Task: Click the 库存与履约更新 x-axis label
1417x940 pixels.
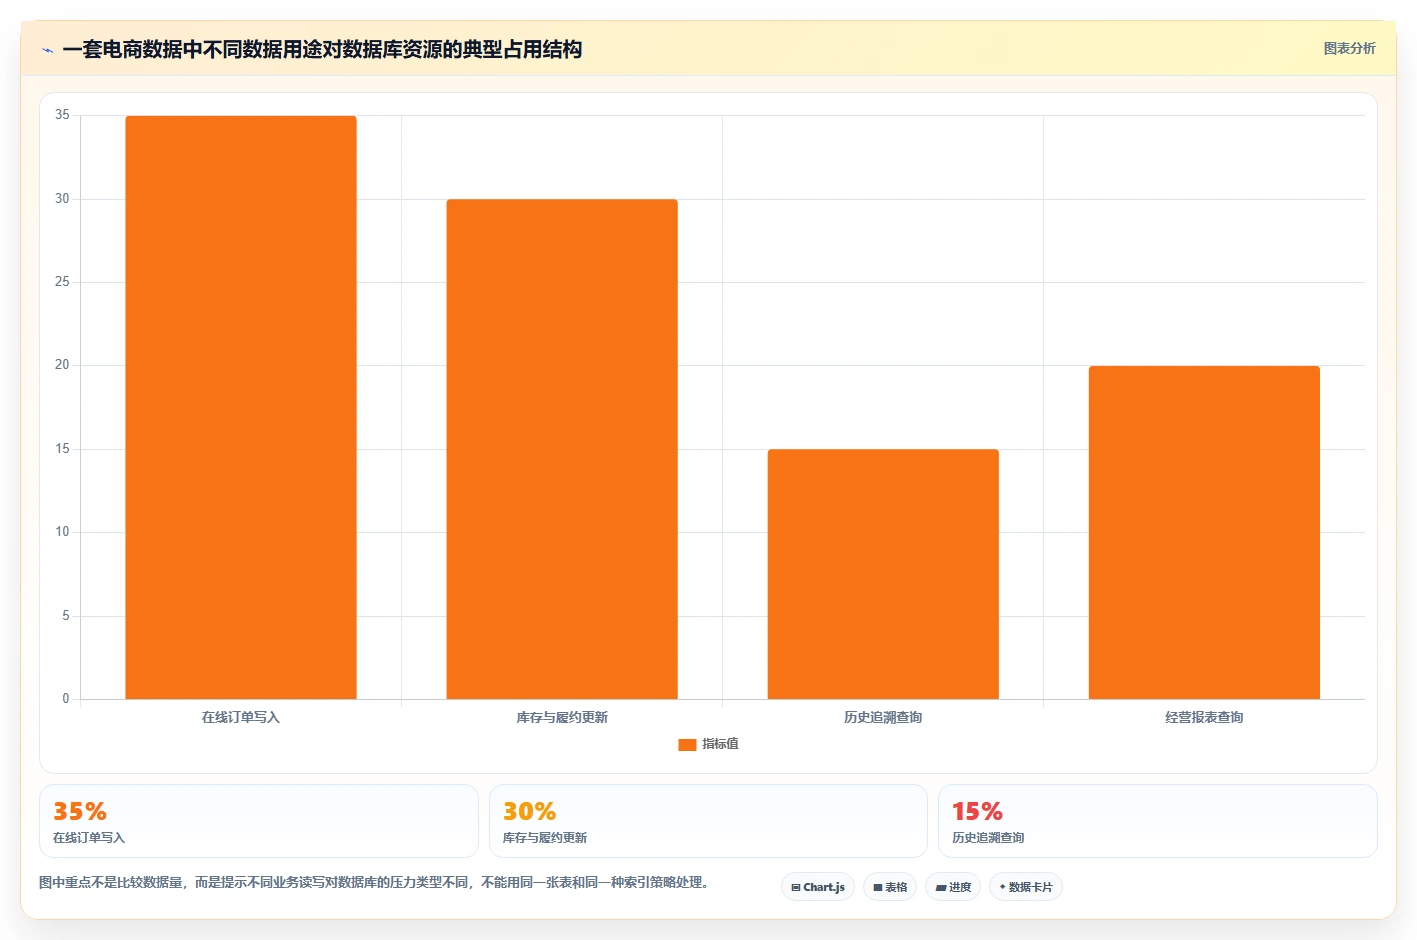Action: (562, 717)
